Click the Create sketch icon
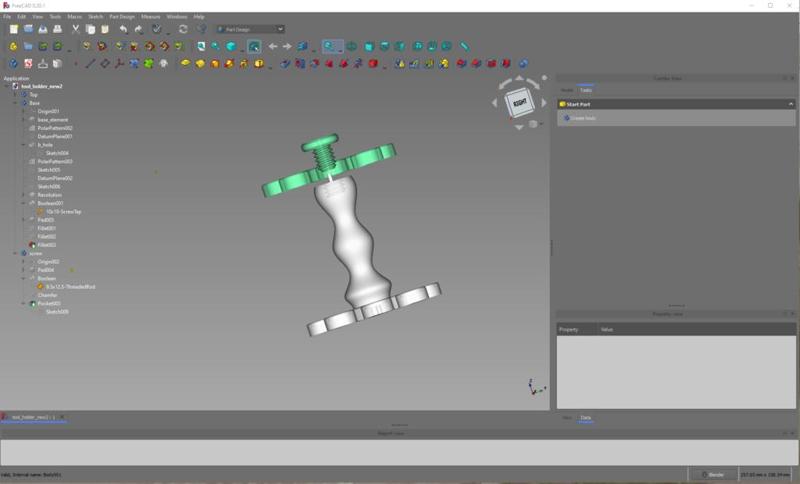800x484 pixels. tap(28, 64)
